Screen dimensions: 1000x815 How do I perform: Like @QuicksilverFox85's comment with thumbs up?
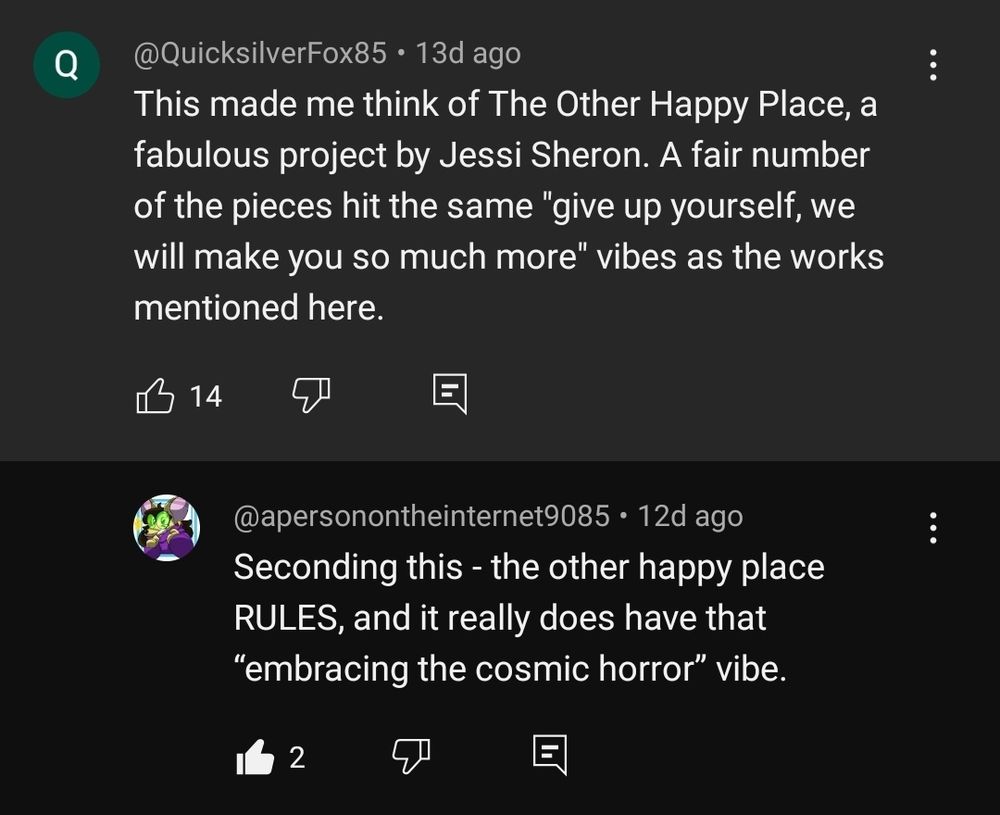tap(157, 396)
